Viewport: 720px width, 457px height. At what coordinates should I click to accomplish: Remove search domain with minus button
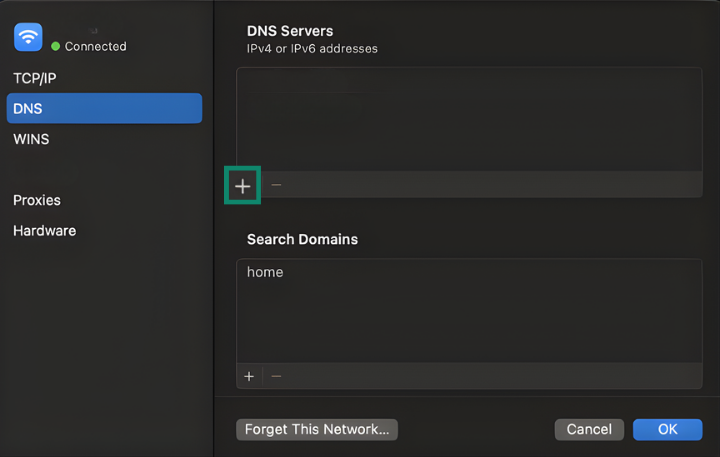(276, 377)
